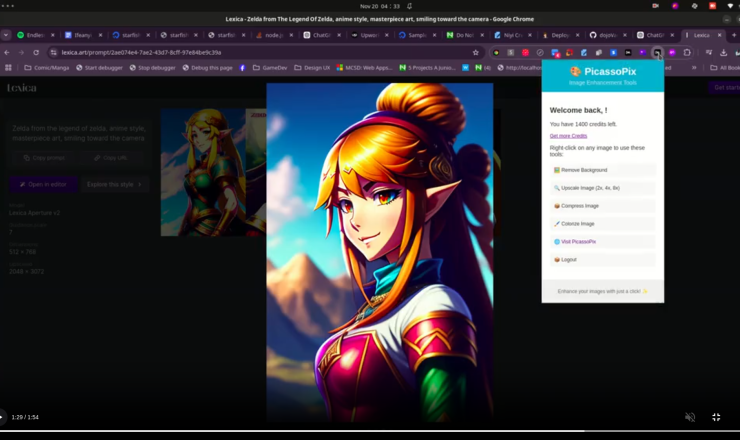Select Upscale Image (2x, 4x, 8x)

(603, 188)
